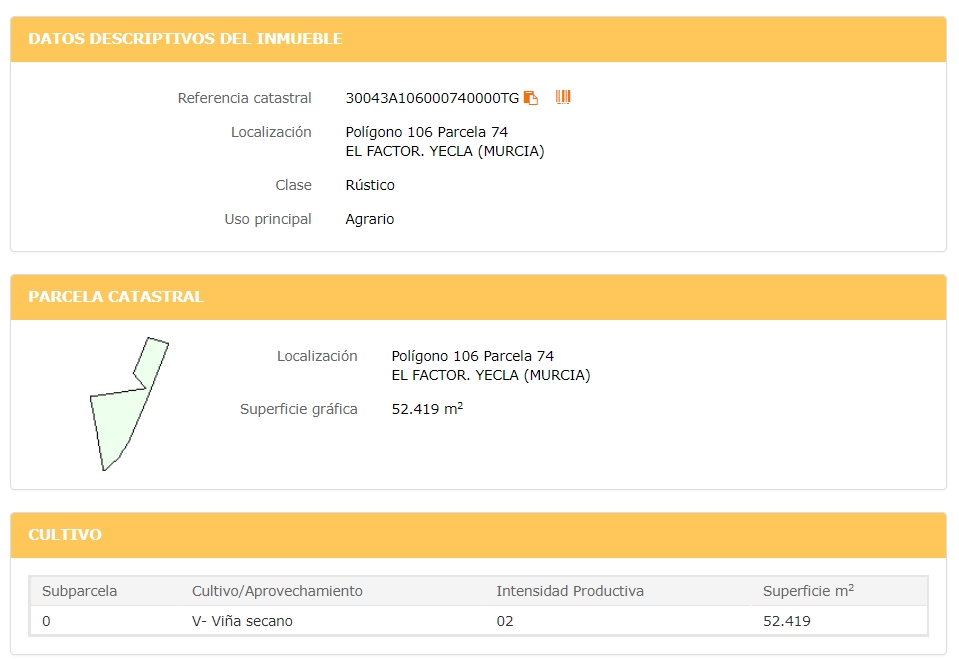
Task: Sort by 'Cultivo/Aprovechamiento' column header
Action: (x=277, y=591)
